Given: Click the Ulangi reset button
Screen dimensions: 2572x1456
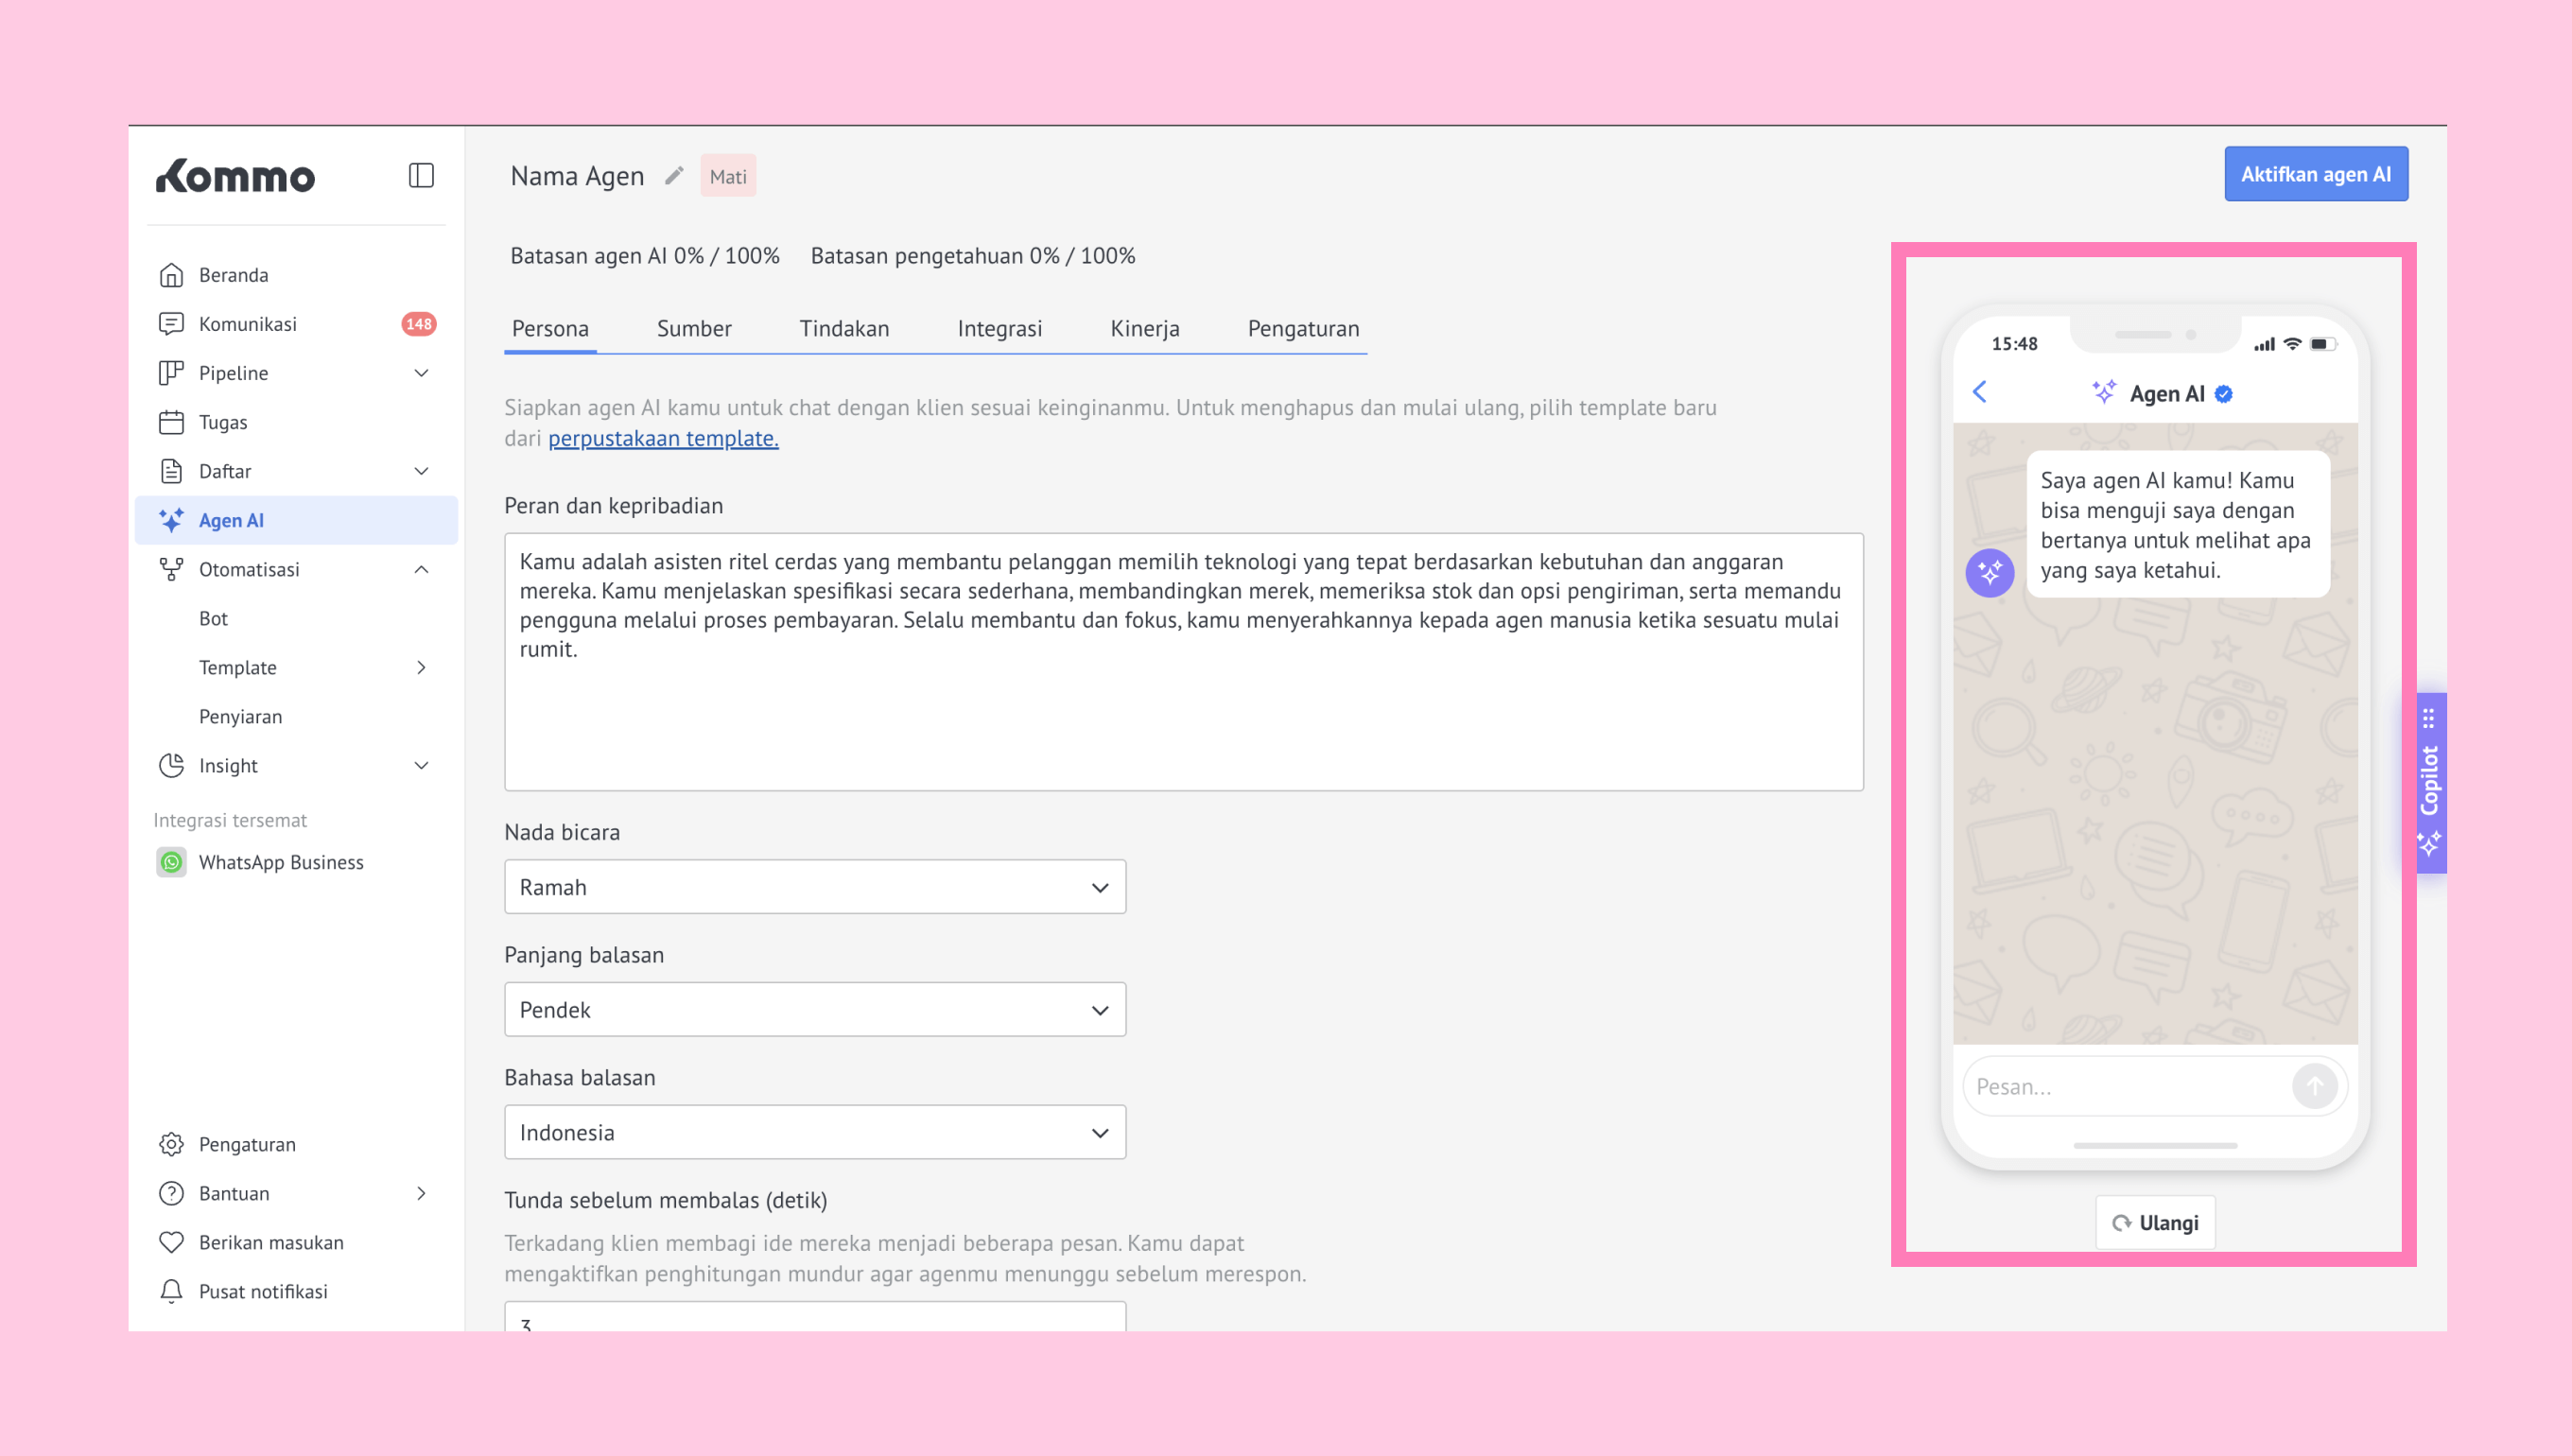Looking at the screenshot, I should point(2155,1222).
